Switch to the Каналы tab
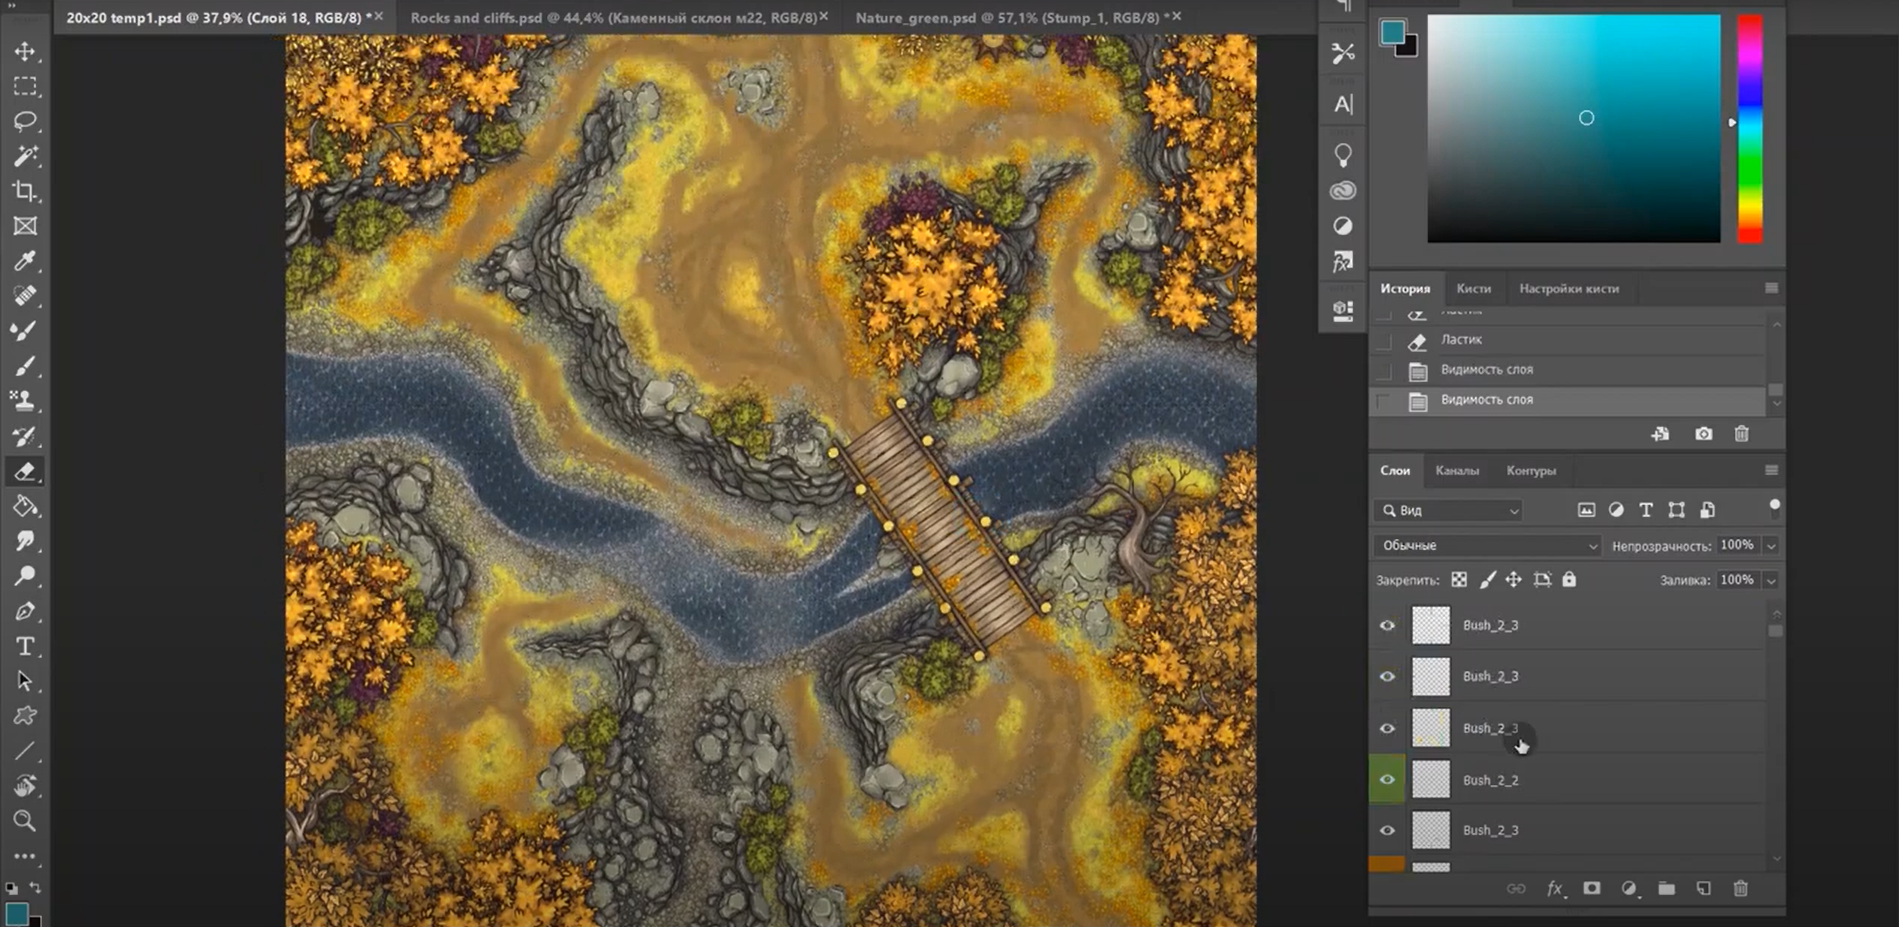The width and height of the screenshot is (1899, 927). point(1457,470)
